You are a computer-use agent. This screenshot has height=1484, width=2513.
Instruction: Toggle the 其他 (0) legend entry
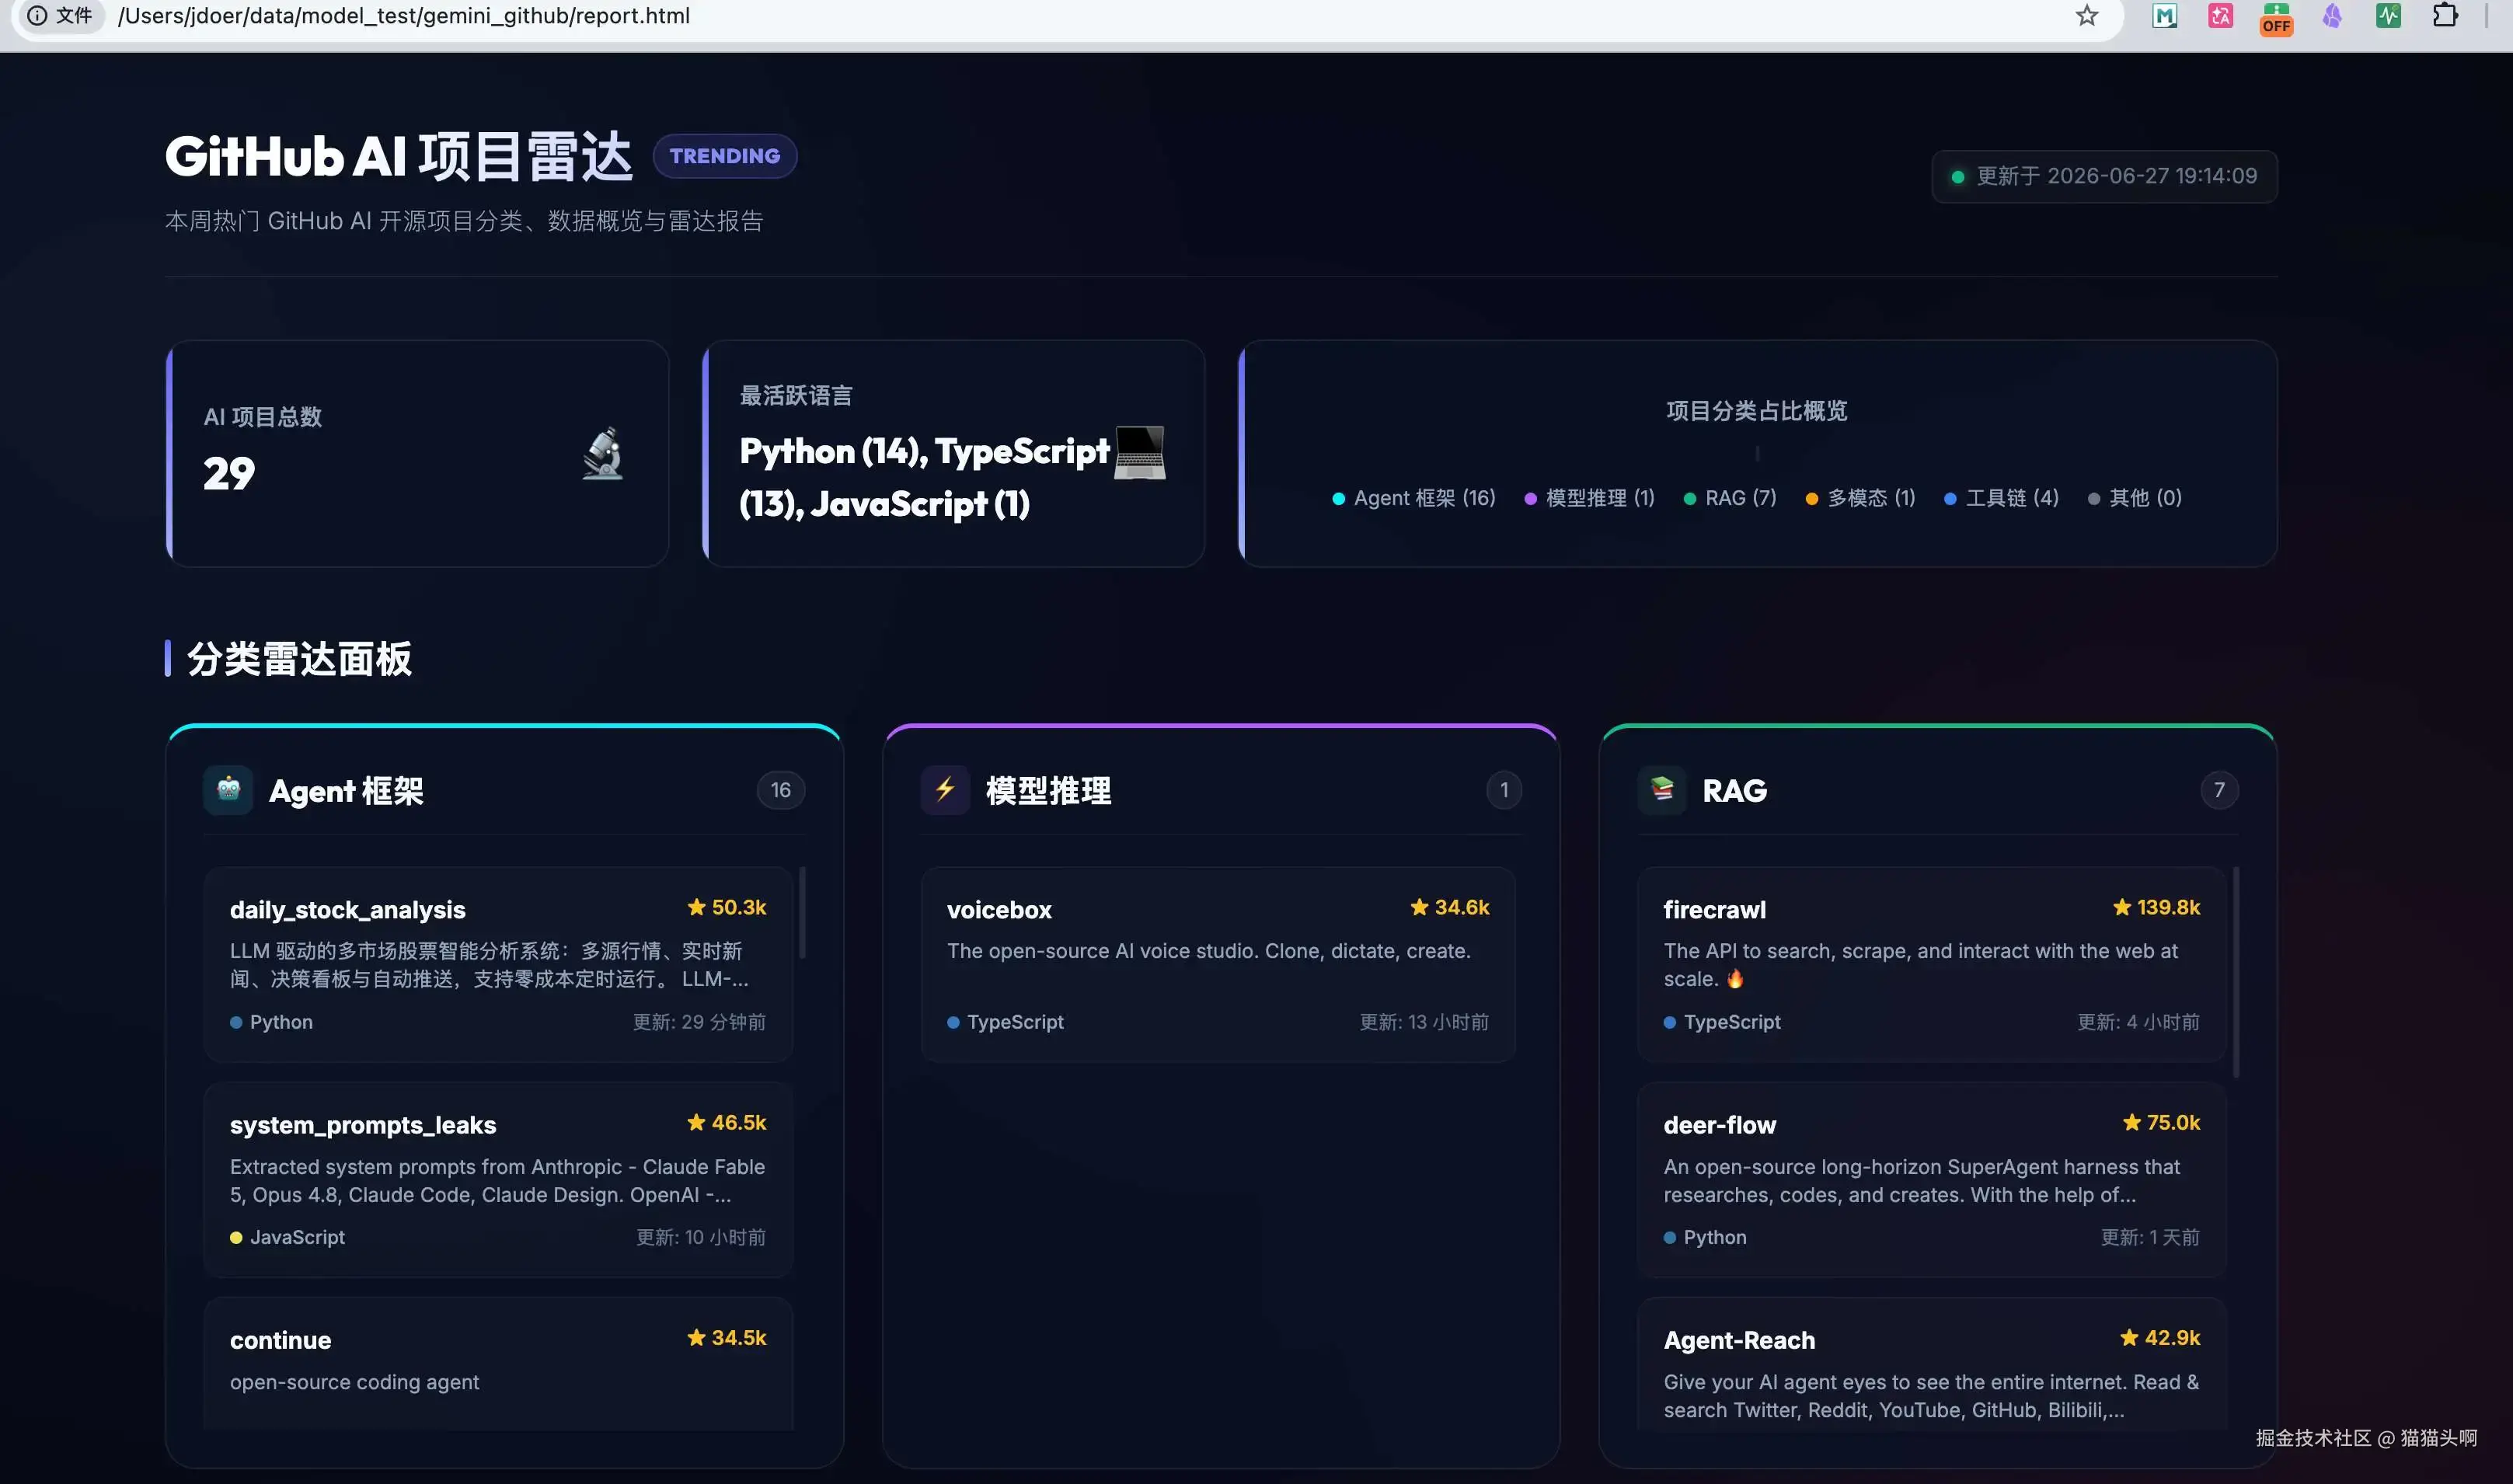pyautogui.click(x=2135, y=498)
